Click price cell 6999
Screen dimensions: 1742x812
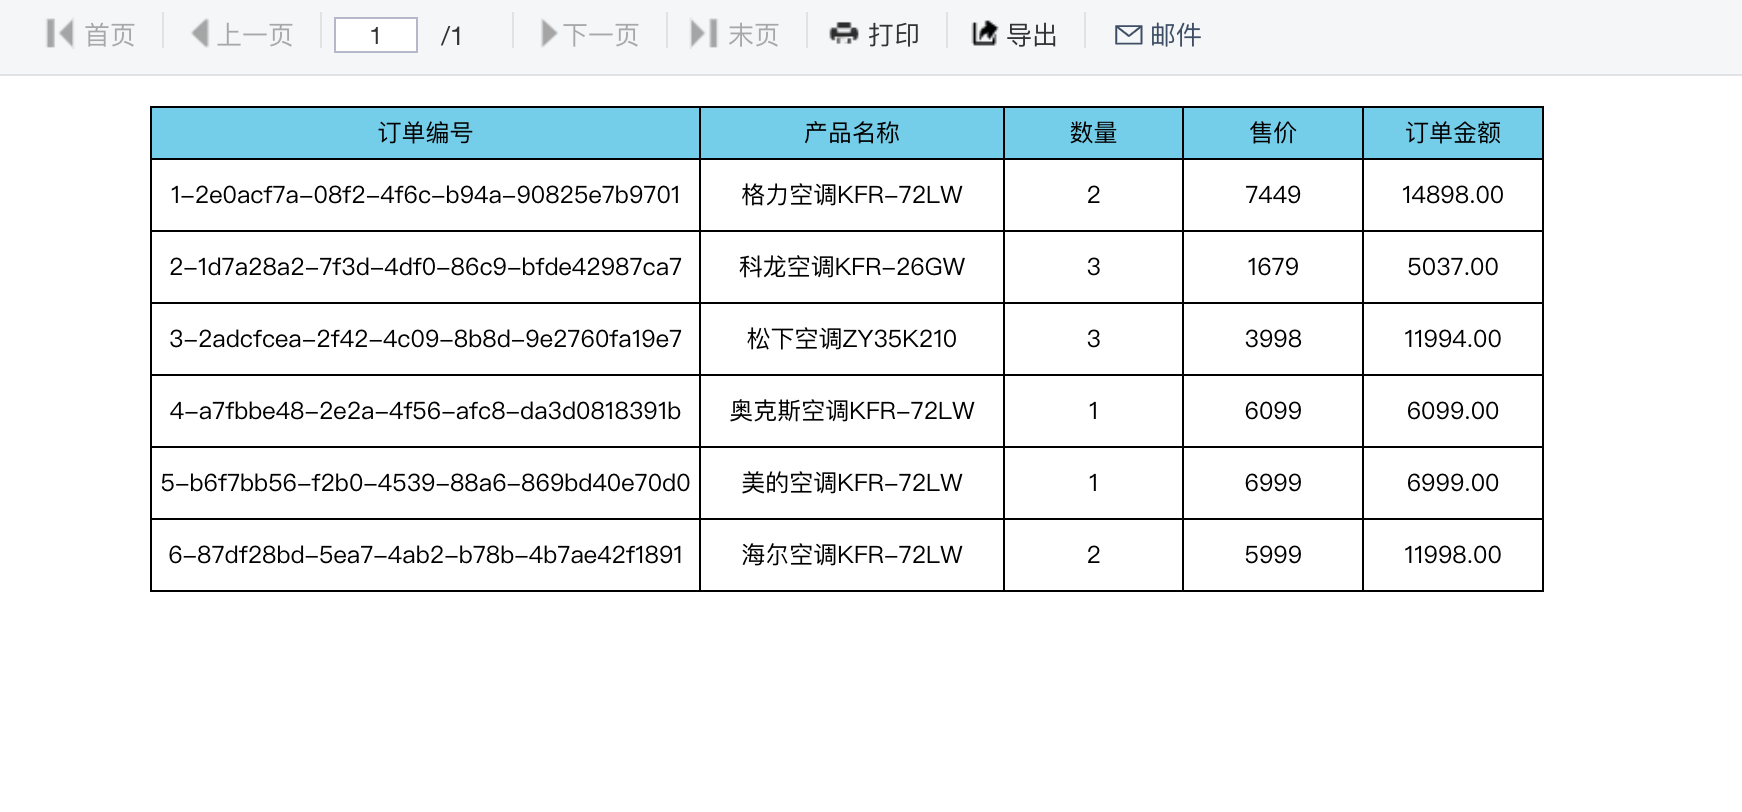point(1273,483)
